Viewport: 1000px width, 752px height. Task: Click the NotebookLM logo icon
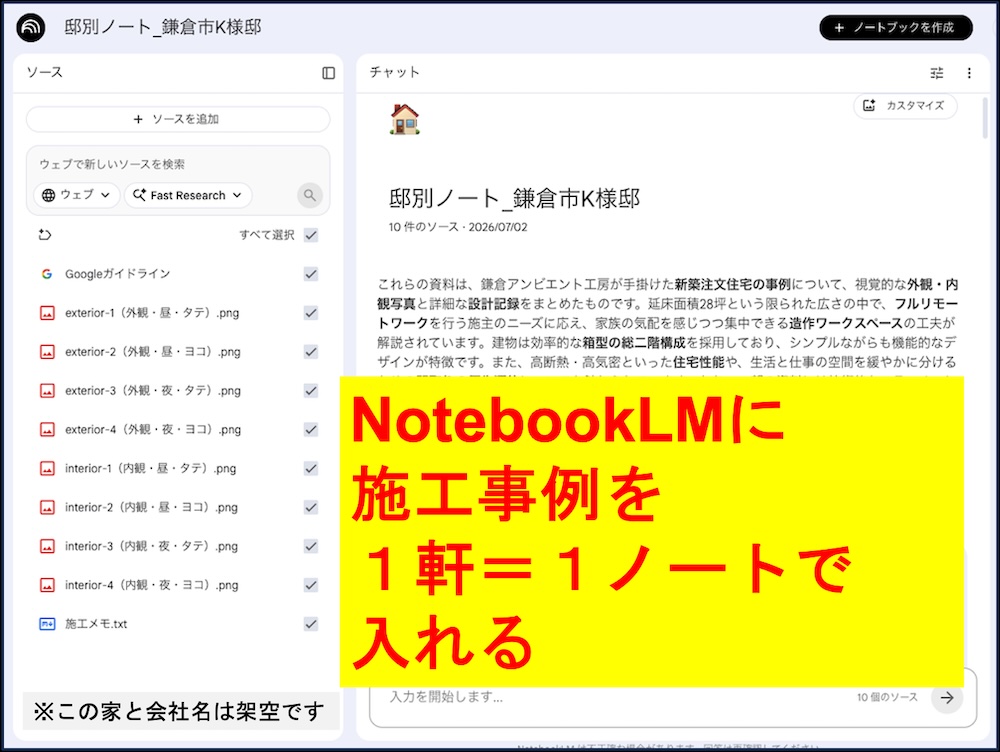coord(31,27)
